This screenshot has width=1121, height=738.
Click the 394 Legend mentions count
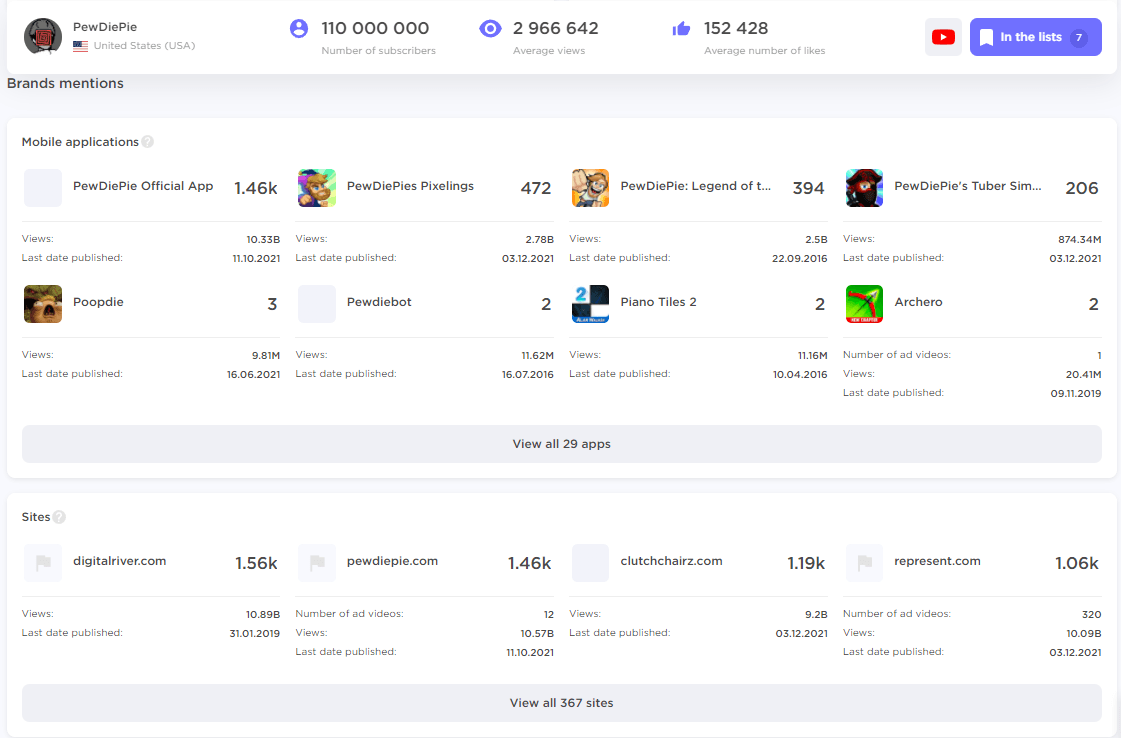click(809, 188)
